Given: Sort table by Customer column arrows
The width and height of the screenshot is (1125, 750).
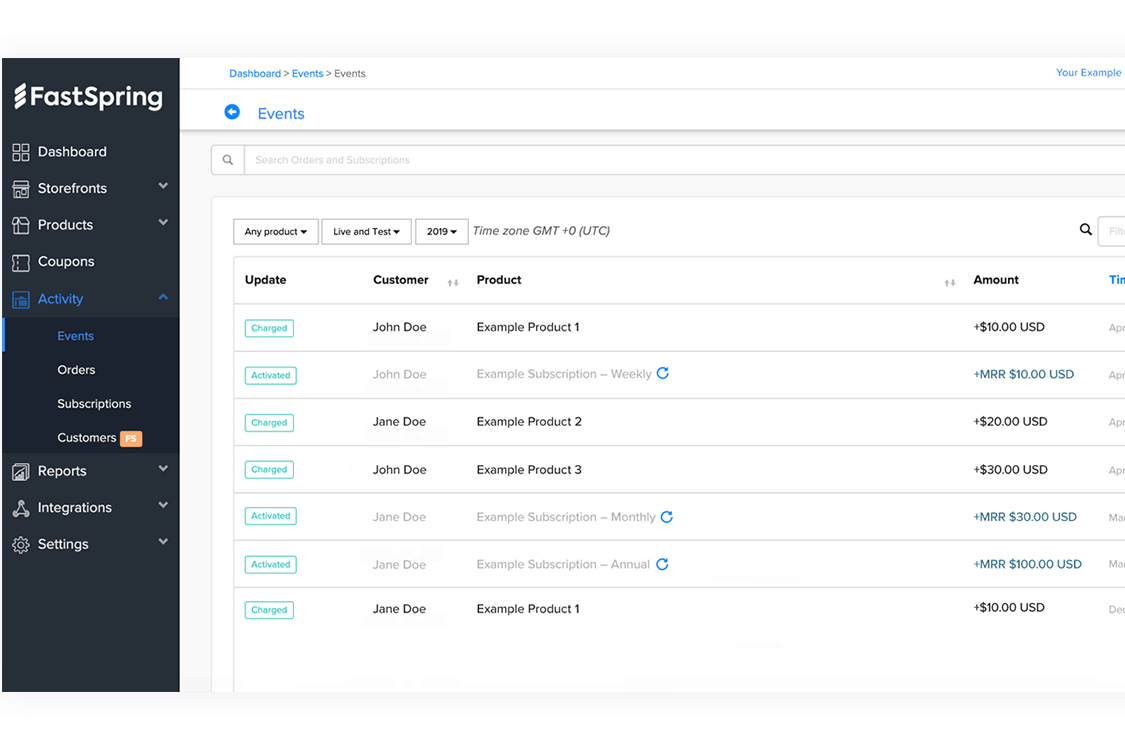Looking at the screenshot, I should tap(453, 282).
